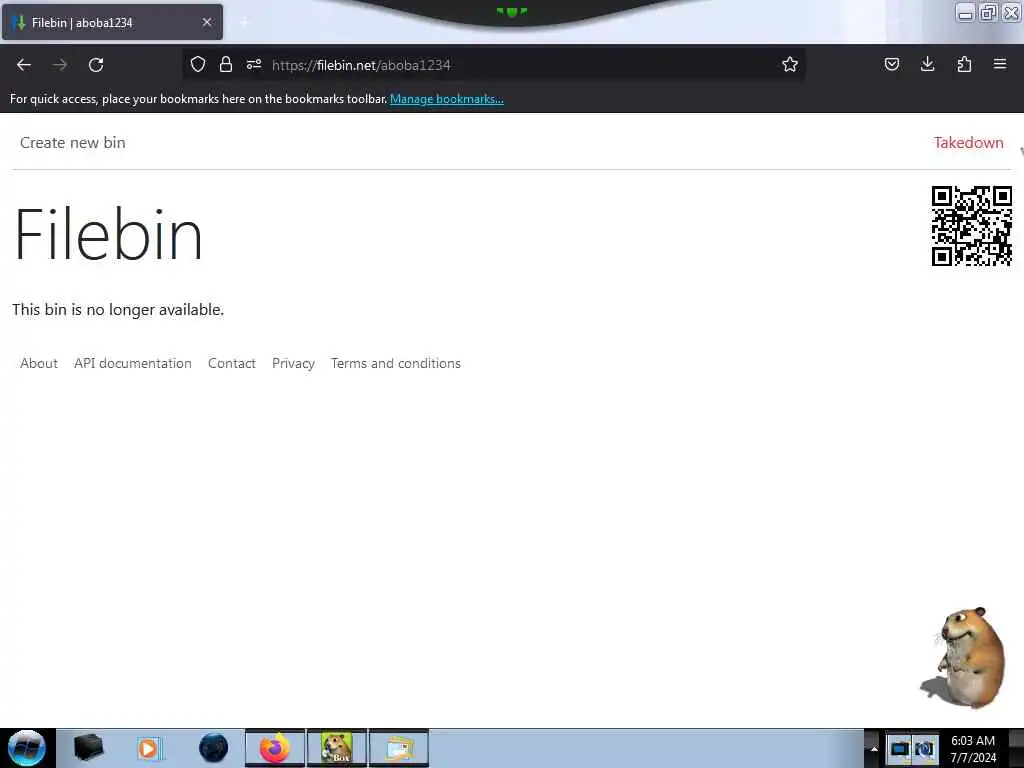Save page to Pocket
The height and width of the screenshot is (768, 1024).
[x=892, y=64]
